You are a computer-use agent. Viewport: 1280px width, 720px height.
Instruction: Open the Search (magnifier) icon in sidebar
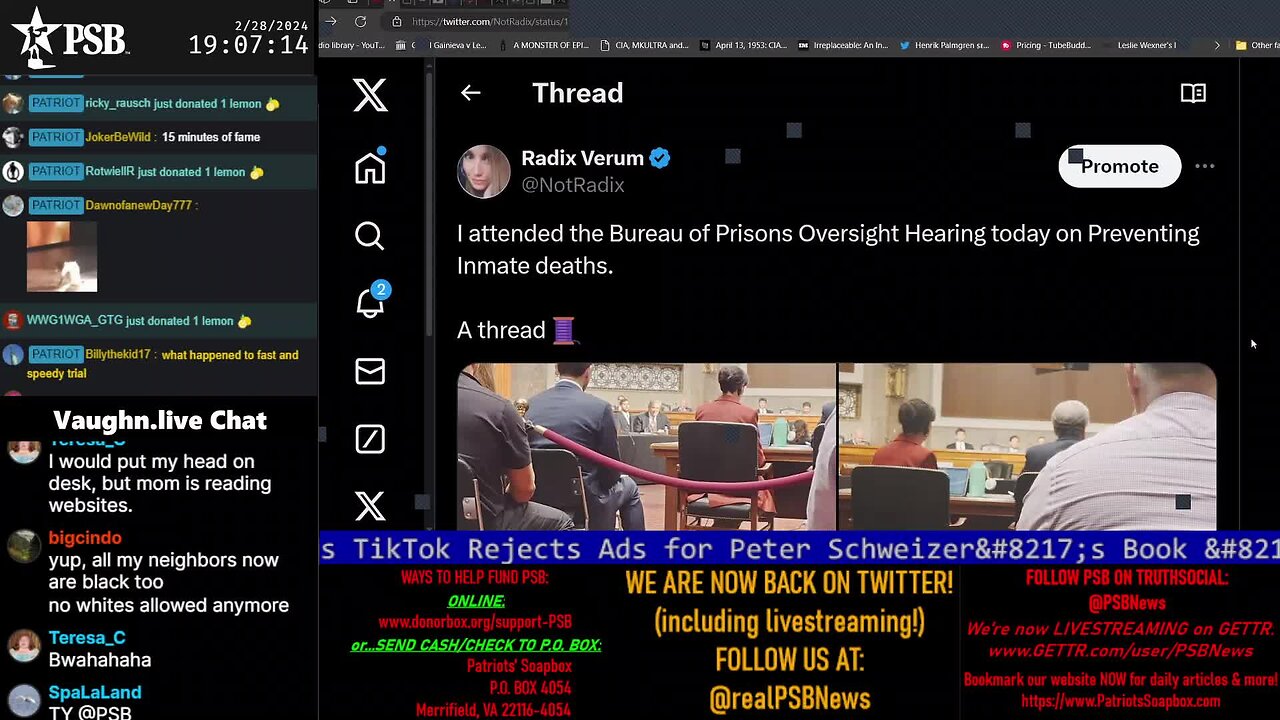(369, 236)
